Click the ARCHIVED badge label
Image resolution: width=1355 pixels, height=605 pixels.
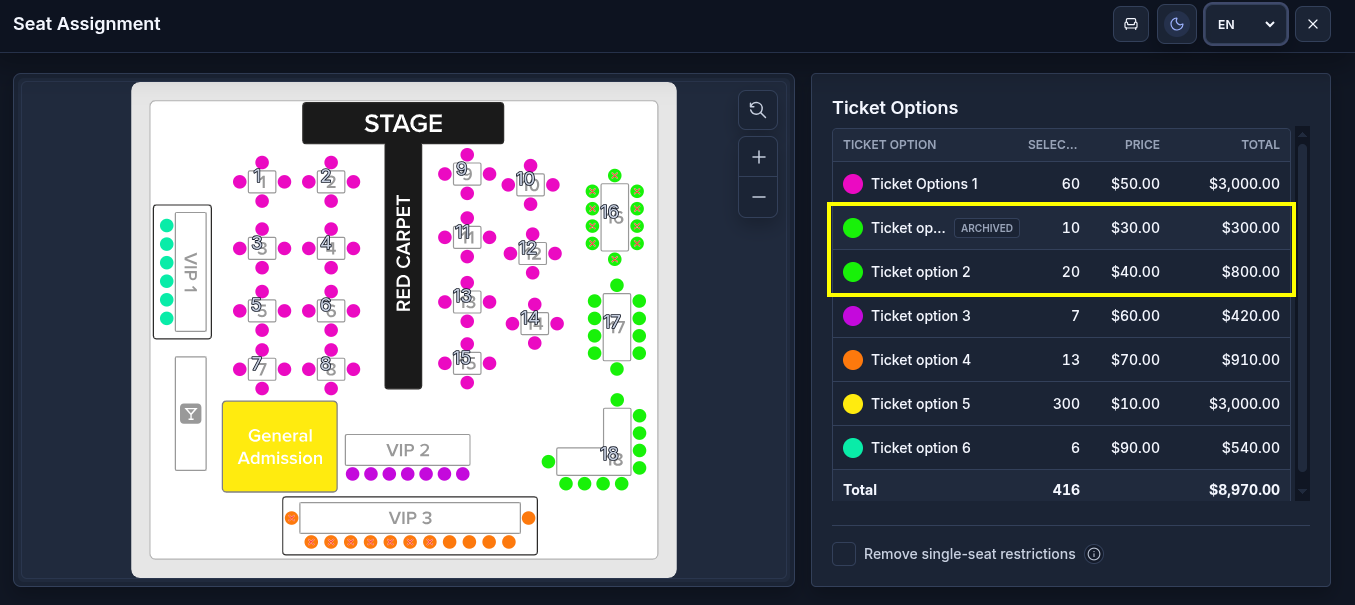pos(987,228)
